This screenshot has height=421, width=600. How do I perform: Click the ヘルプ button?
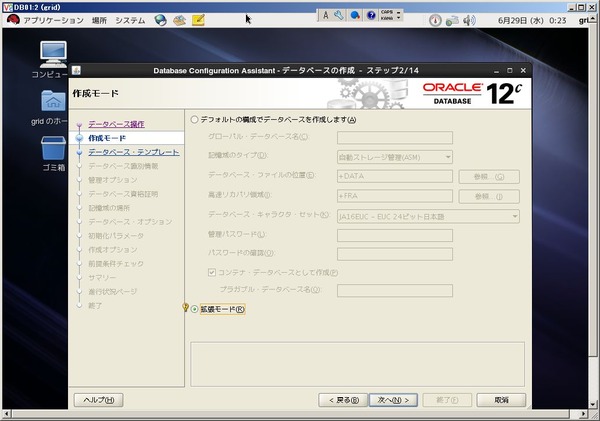pyautogui.click(x=98, y=400)
